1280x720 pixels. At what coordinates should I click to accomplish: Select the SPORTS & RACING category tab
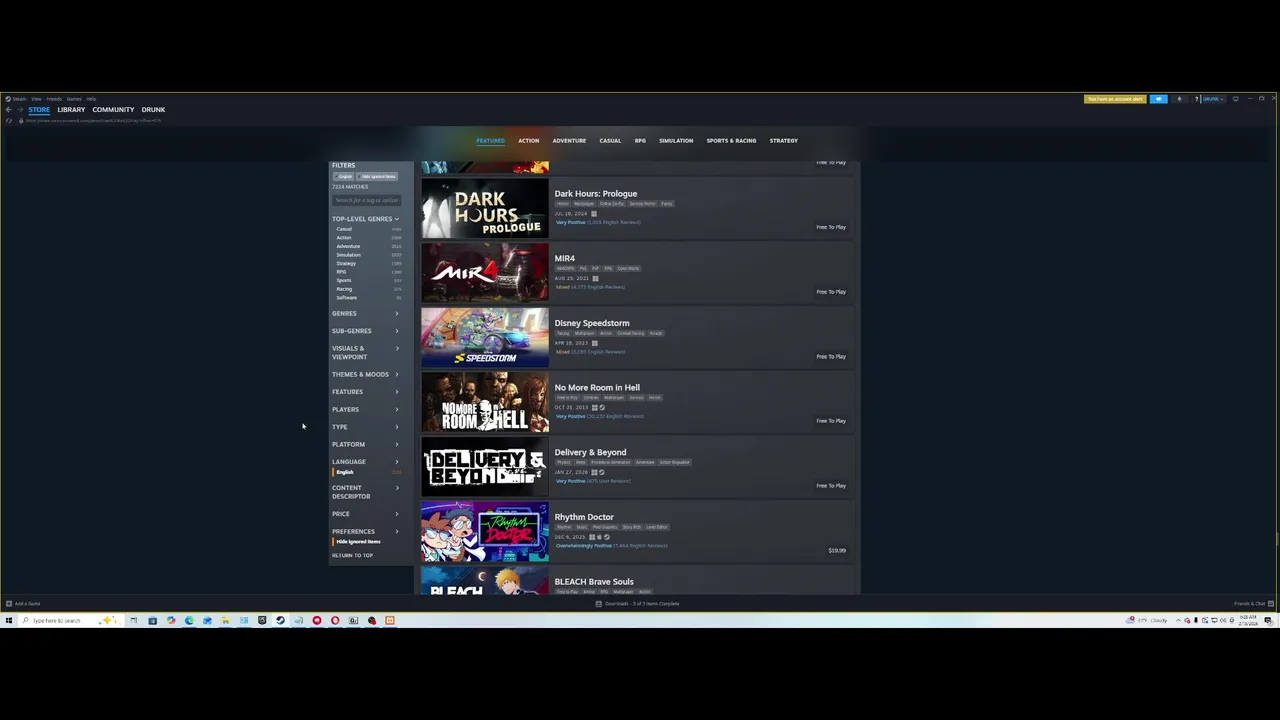pyautogui.click(x=731, y=141)
